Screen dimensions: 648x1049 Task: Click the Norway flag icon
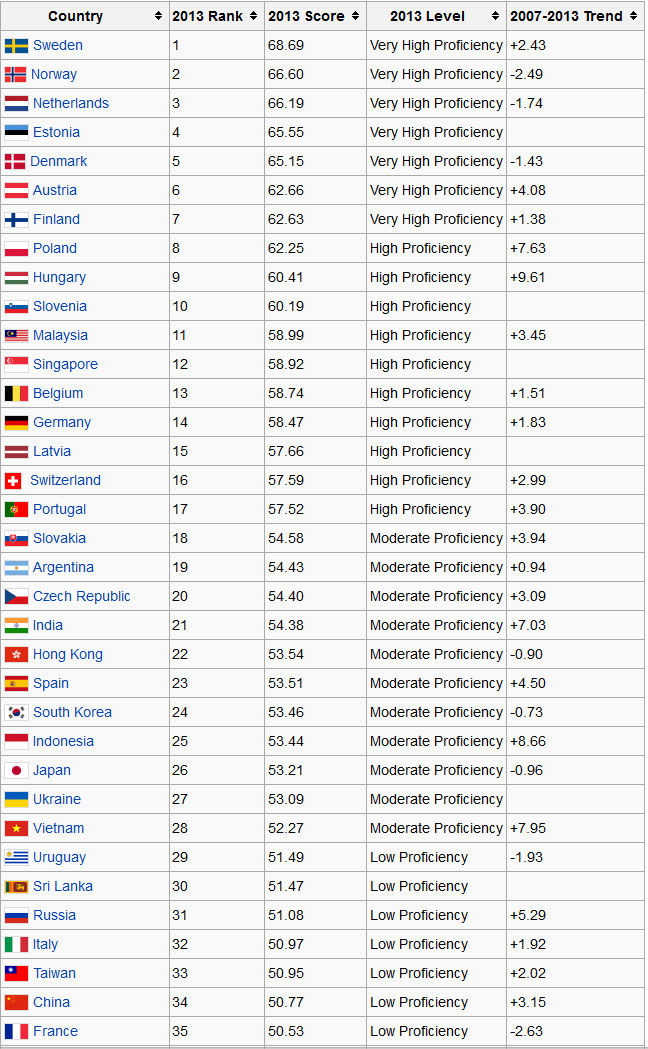(x=15, y=74)
